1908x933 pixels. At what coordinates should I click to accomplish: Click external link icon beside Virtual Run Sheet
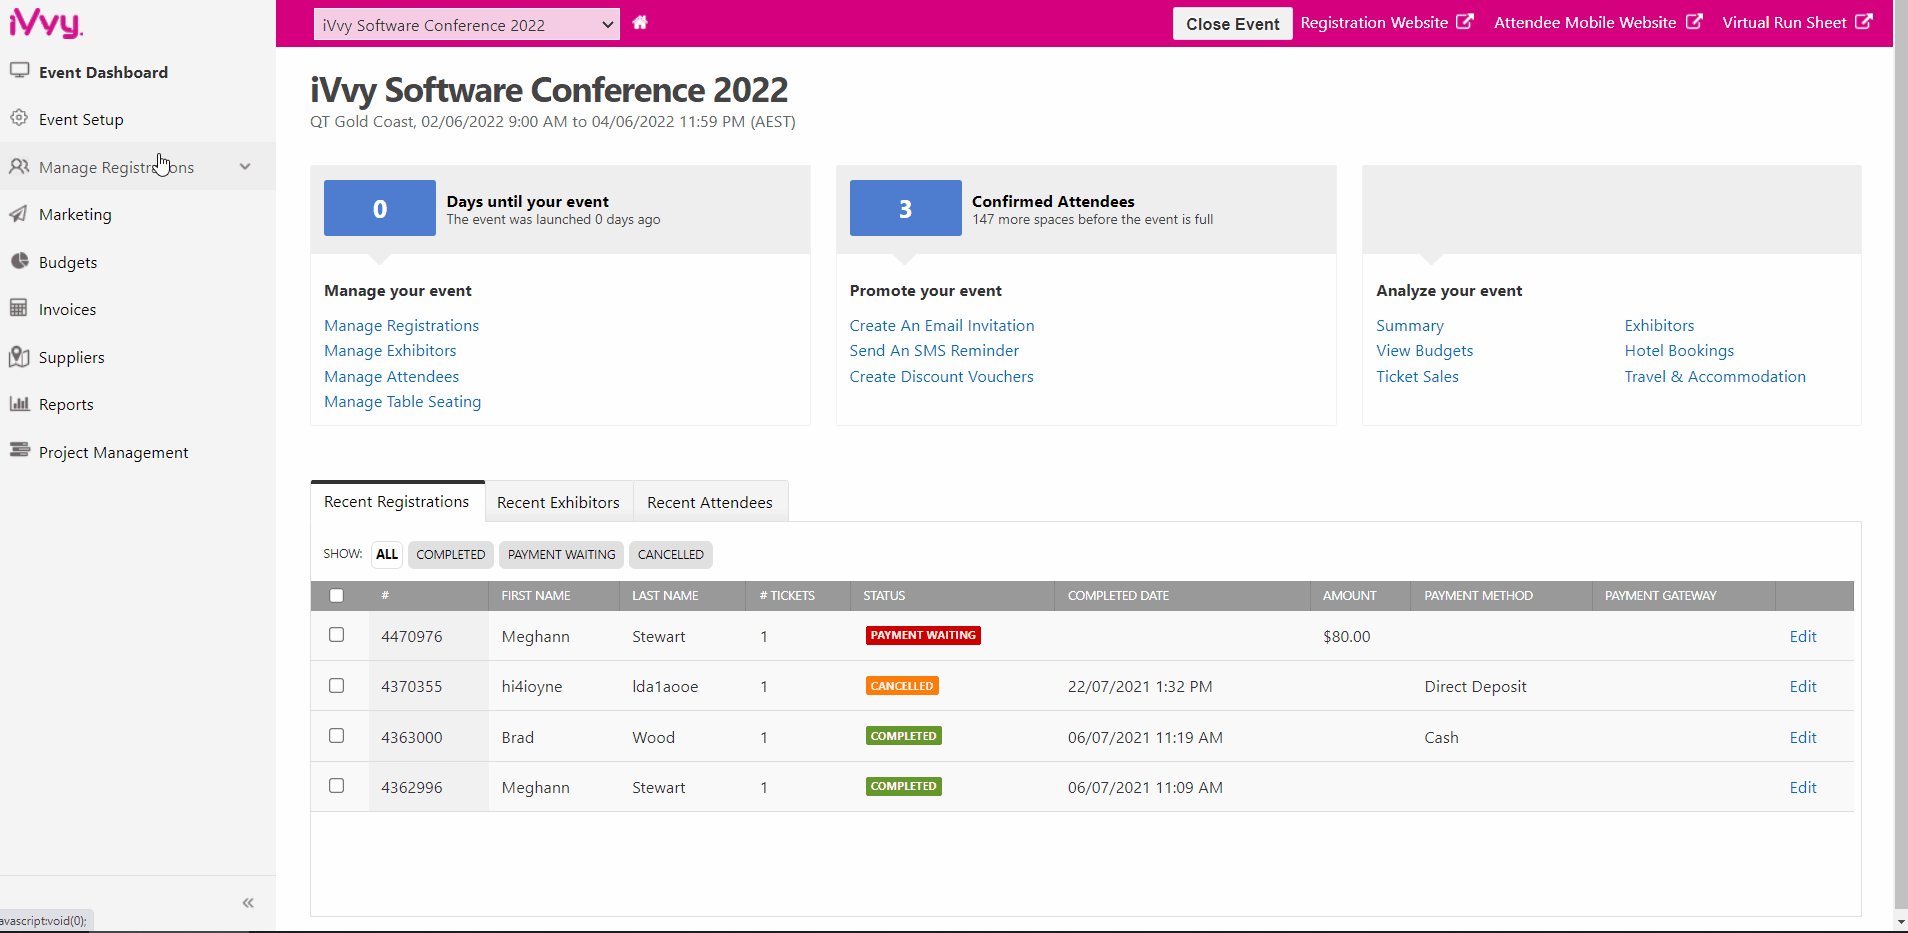coord(1864,22)
